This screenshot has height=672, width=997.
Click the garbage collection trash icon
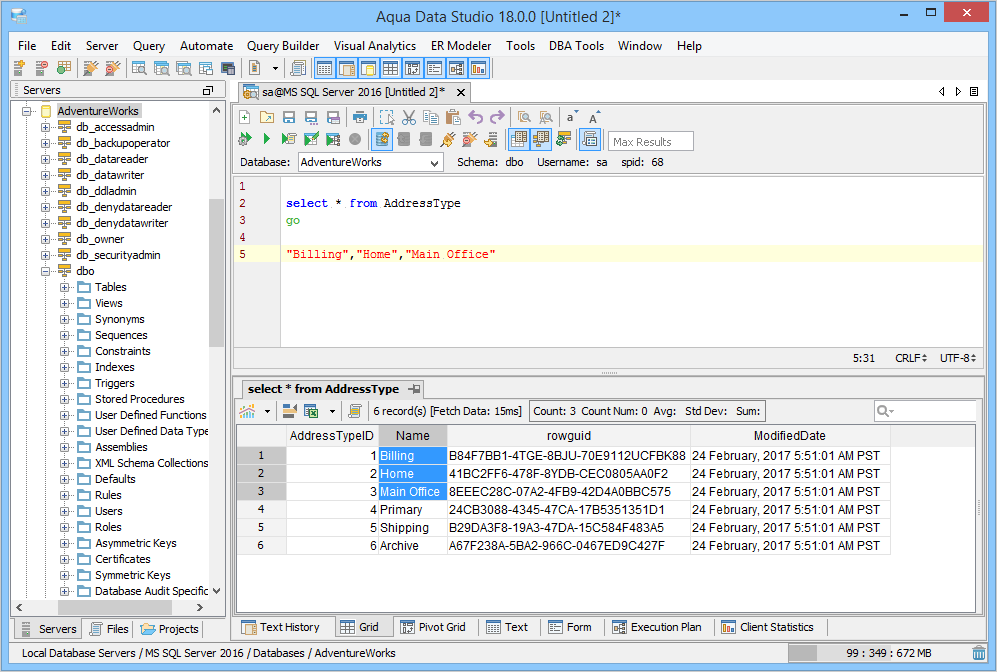coord(978,653)
